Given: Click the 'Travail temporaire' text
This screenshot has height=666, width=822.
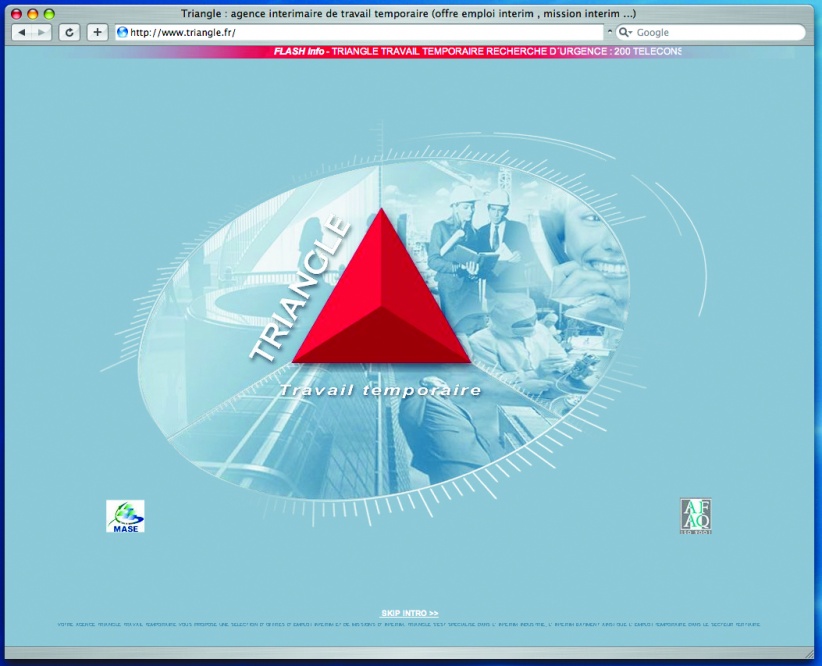Looking at the screenshot, I should (x=380, y=390).
